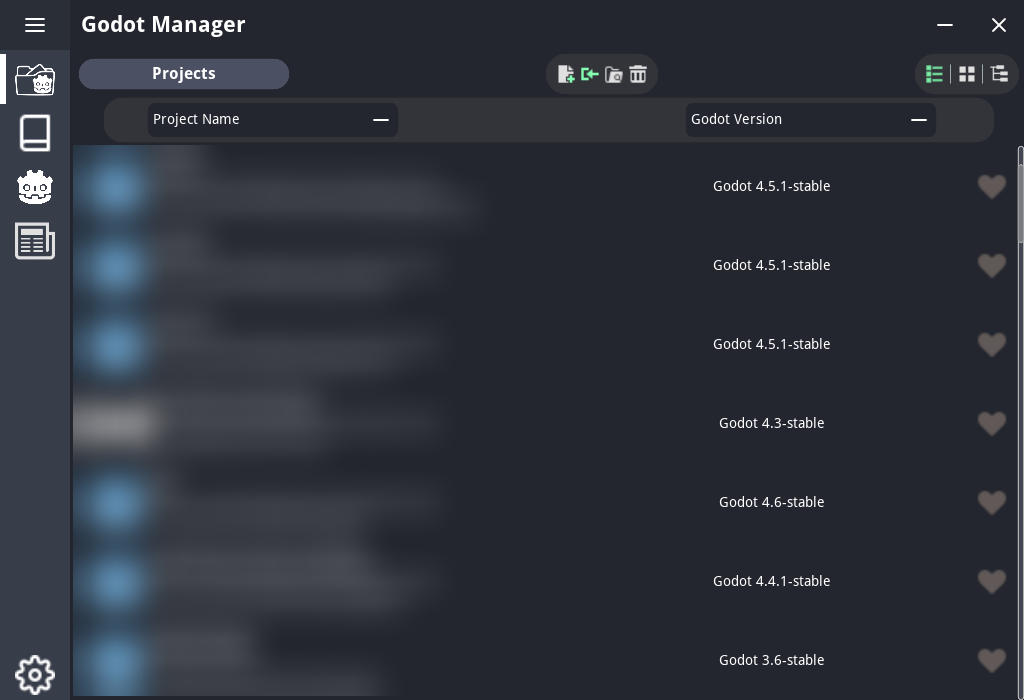Viewport: 1024px width, 700px height.
Task: Toggle favorite heart on Godot 4.4.1-stable row
Action: tap(992, 581)
